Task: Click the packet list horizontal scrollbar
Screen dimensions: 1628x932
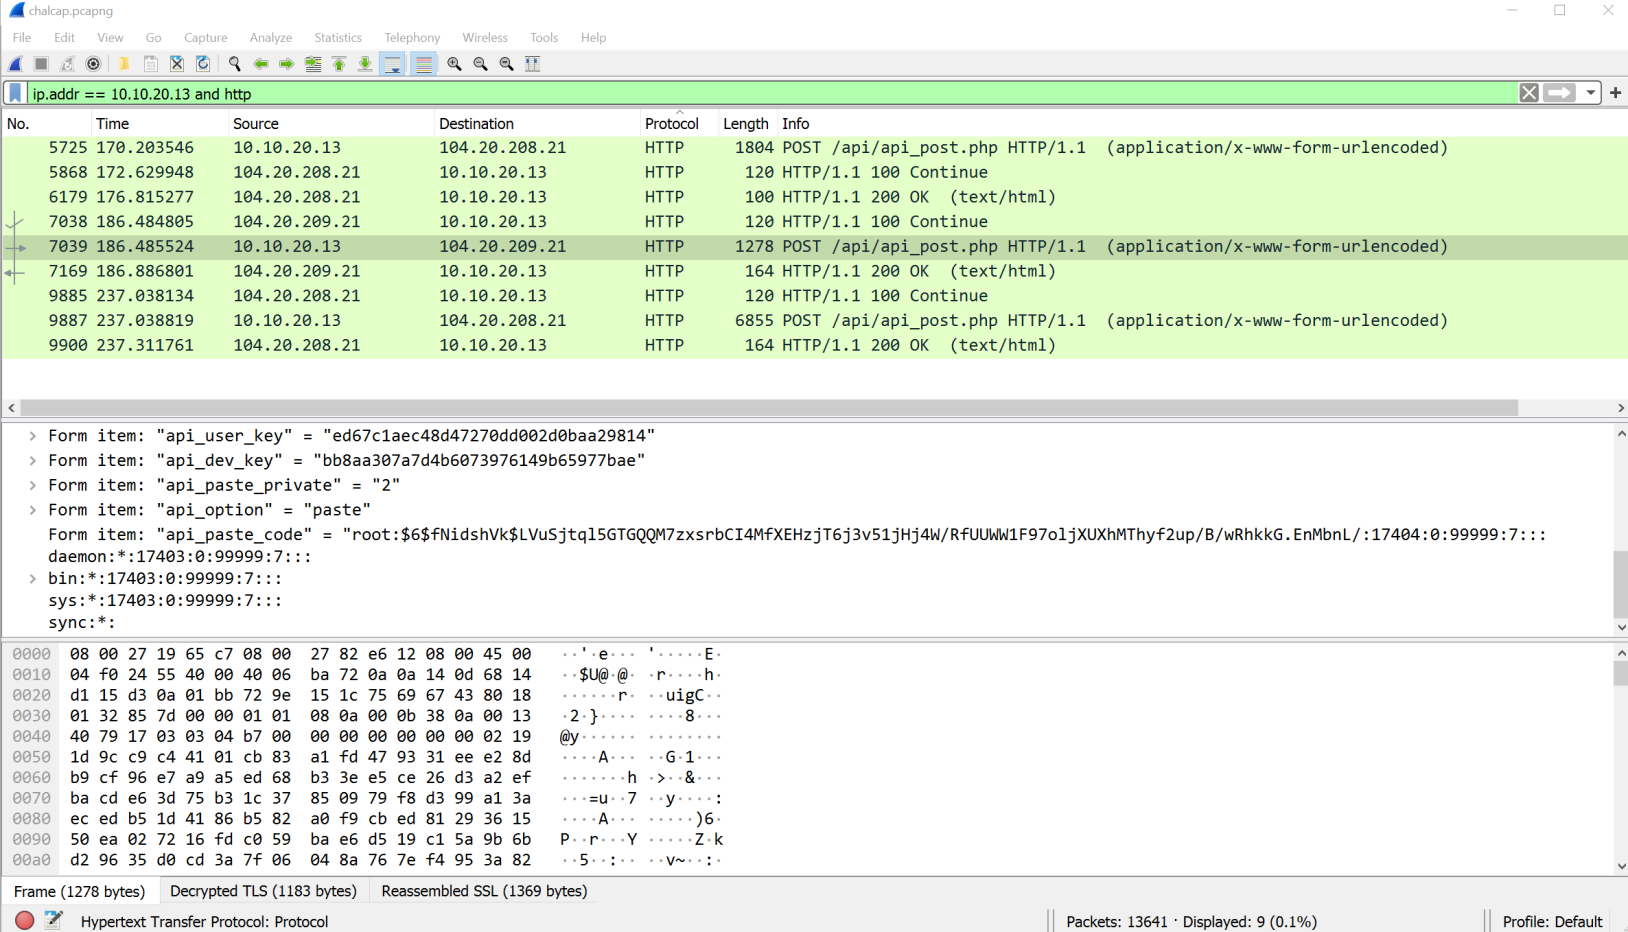Action: pyautogui.click(x=768, y=408)
